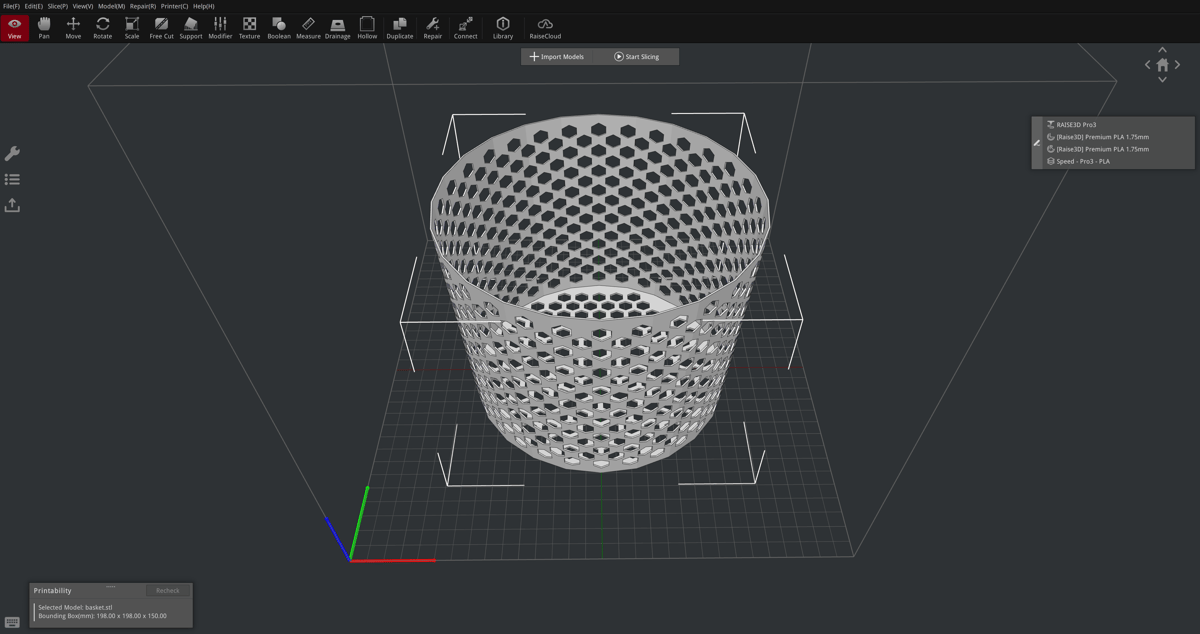Click the keyboard shortcuts icon
1200x634 pixels.
(12, 622)
